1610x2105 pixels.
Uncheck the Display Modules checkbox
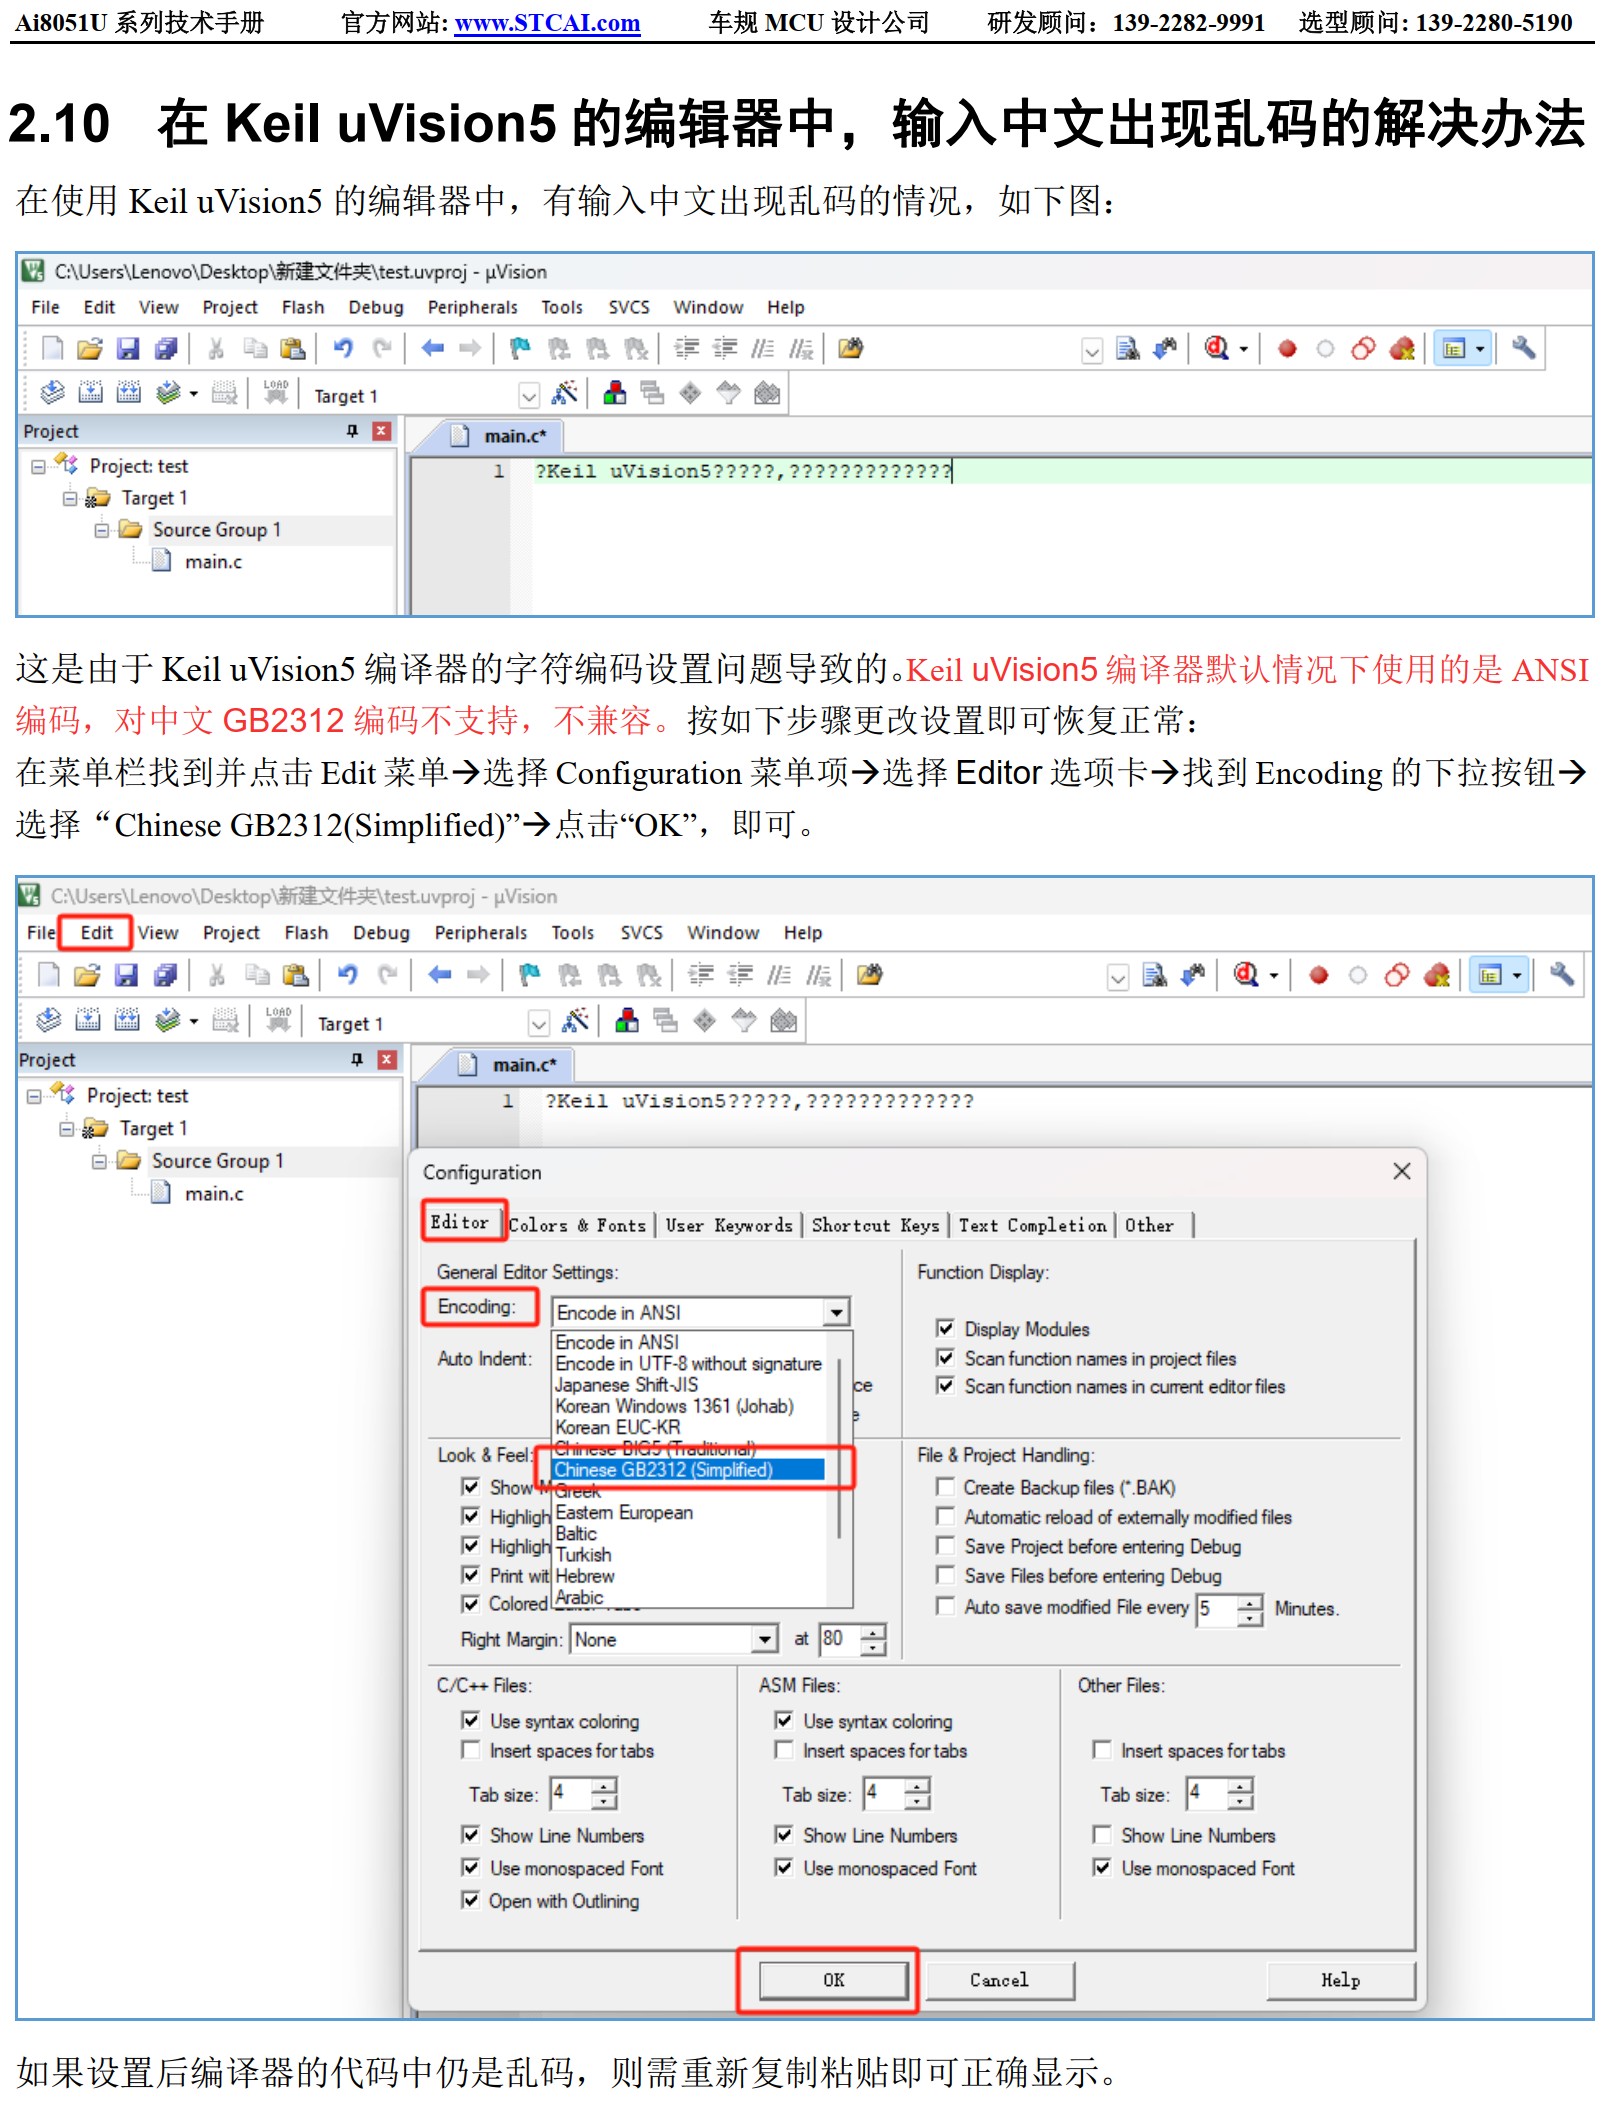[945, 1328]
